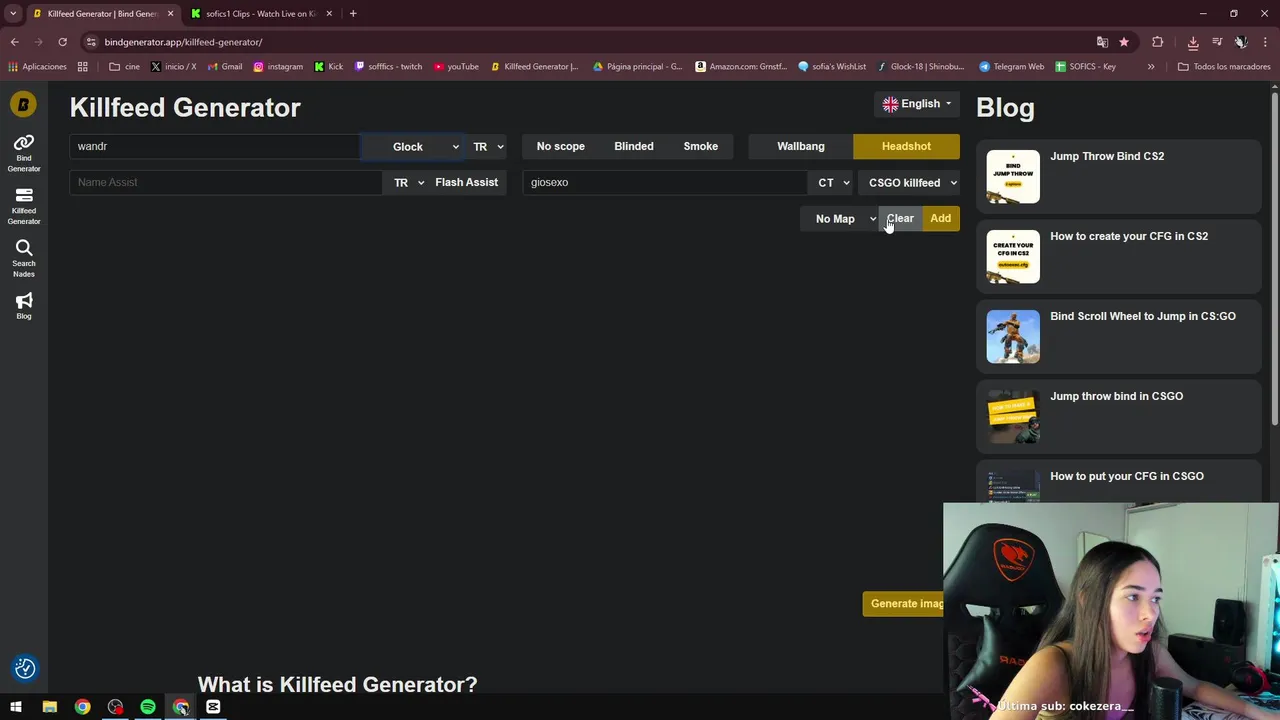Open the Chrome three-dot menu
This screenshot has height=720, width=1280.
tap(1265, 42)
